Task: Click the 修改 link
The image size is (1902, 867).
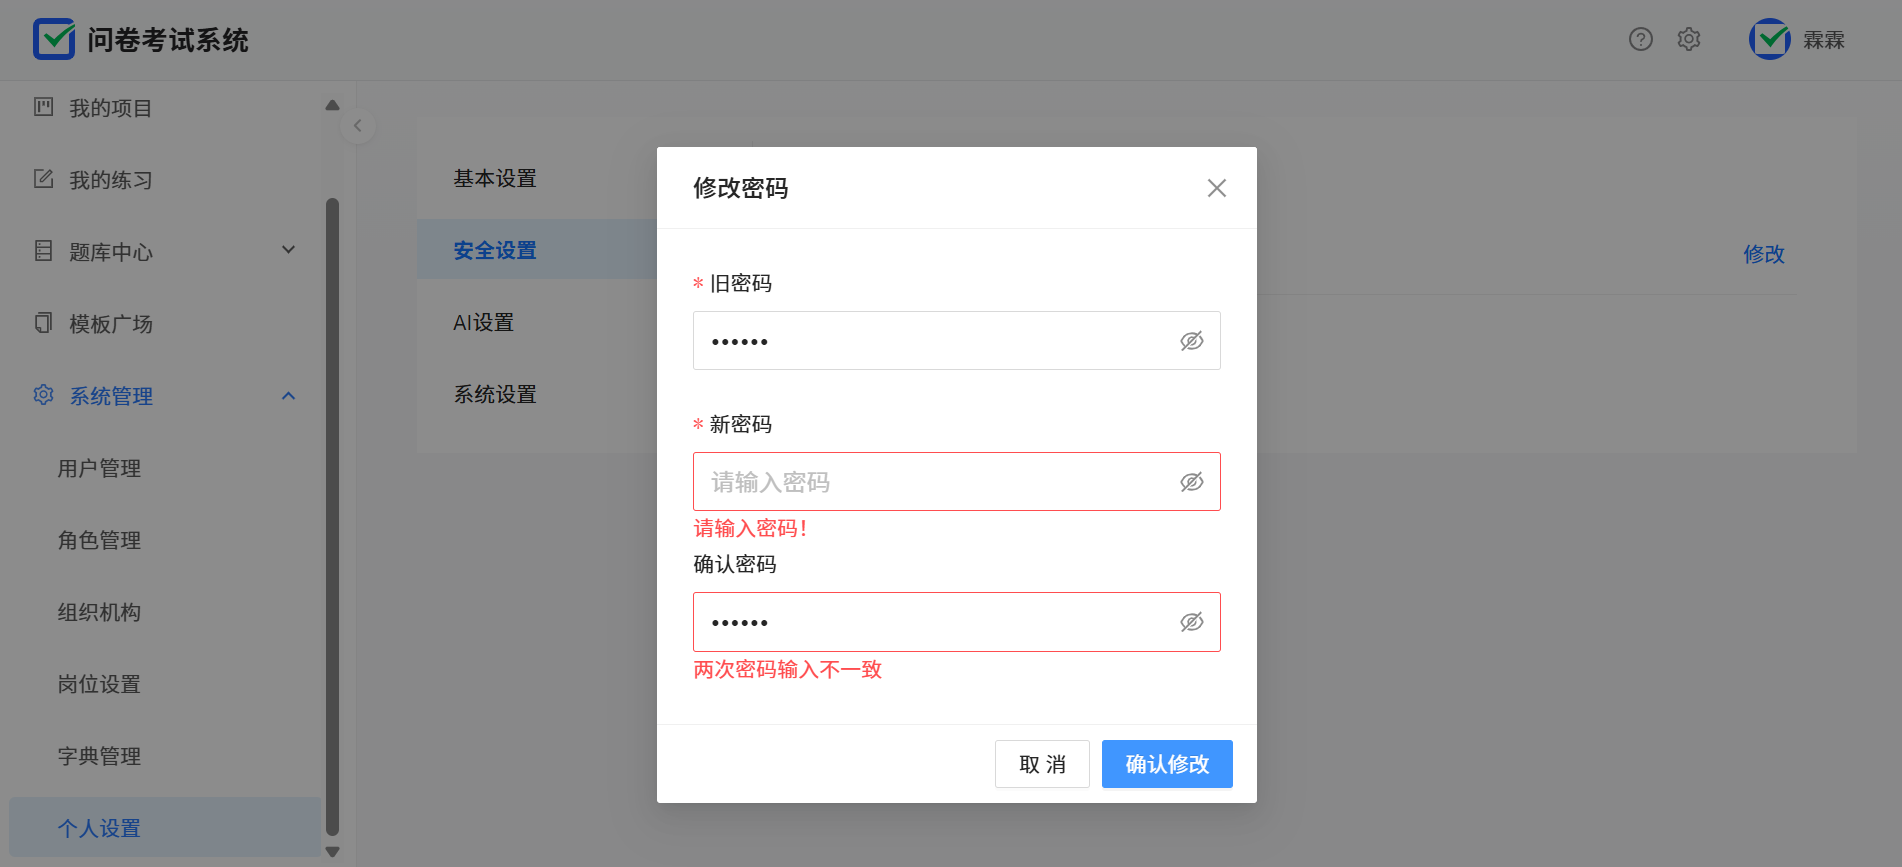Action: pos(1764,254)
